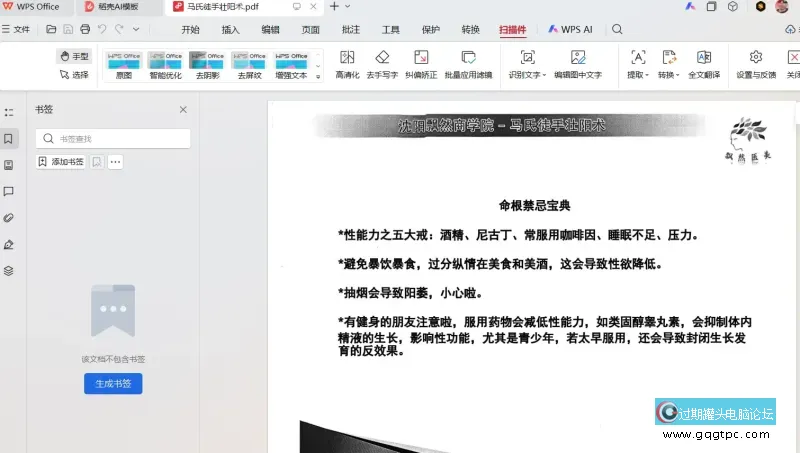
Task: Open the signature pen icon in left sidebar
Action: point(9,244)
